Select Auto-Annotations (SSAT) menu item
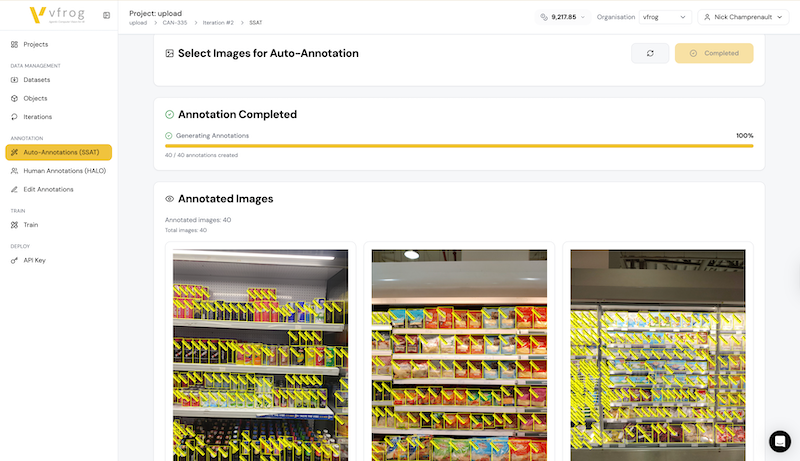 coord(59,152)
